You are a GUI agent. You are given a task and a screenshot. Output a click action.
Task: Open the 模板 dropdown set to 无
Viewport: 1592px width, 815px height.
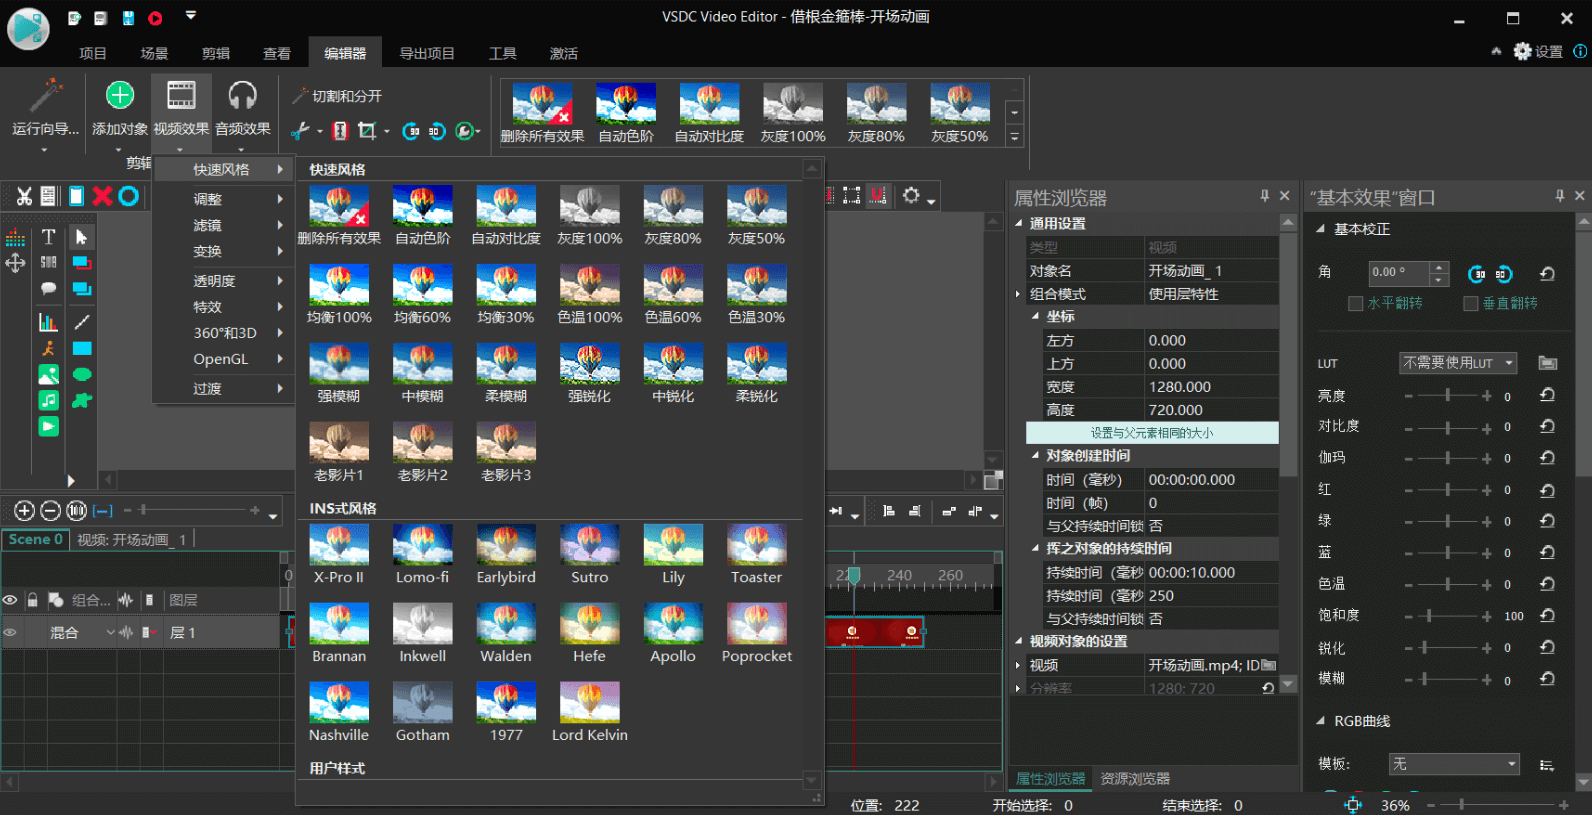coord(1454,764)
